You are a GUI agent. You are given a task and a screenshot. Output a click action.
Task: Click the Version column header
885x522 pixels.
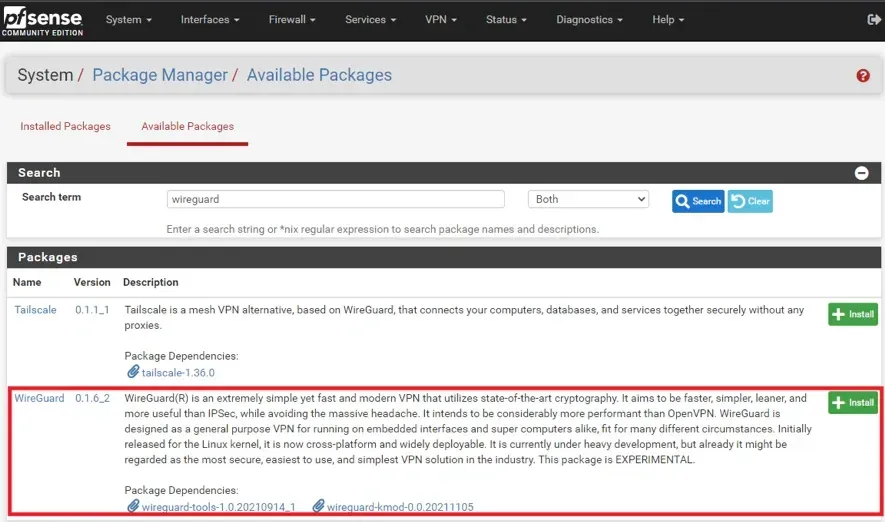92,282
